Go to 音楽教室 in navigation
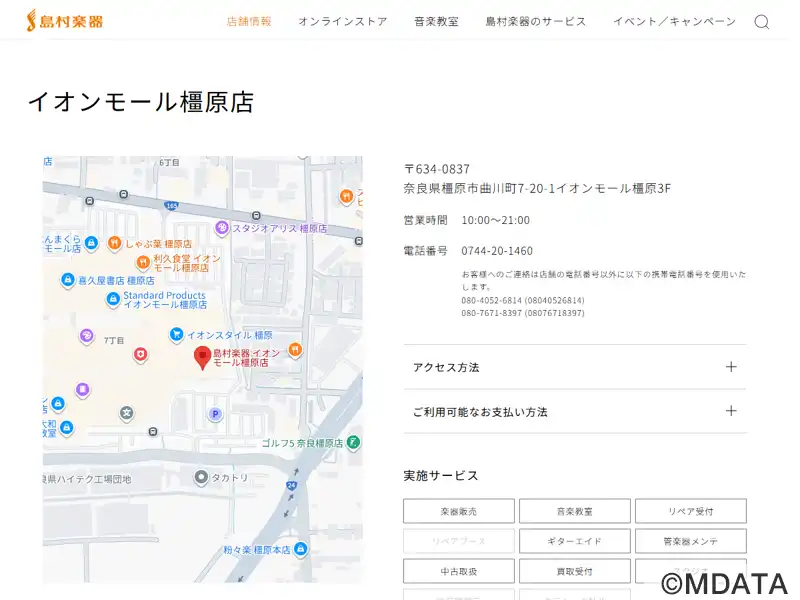This screenshot has height=600, width=800. pyautogui.click(x=437, y=21)
